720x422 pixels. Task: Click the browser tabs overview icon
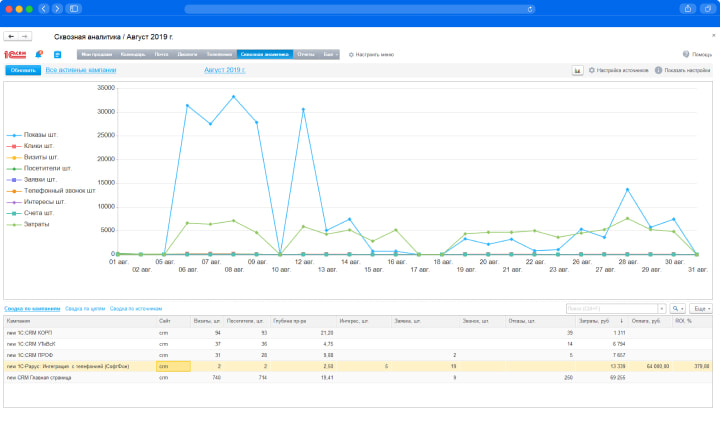click(708, 9)
